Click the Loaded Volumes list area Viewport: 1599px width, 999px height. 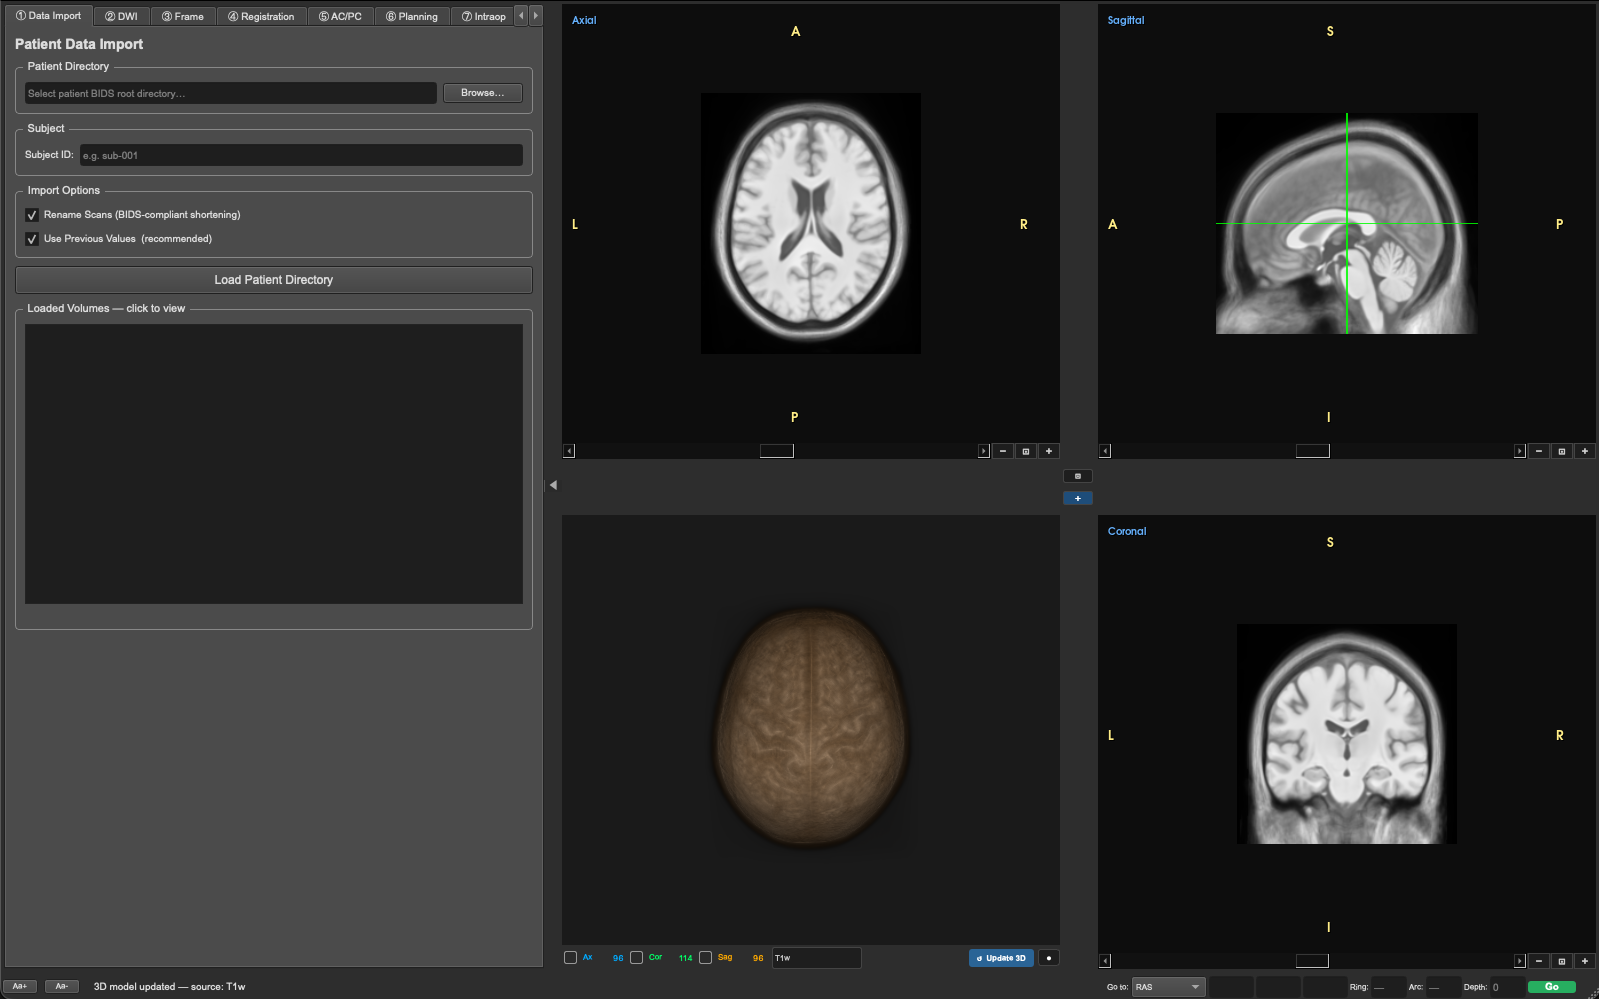273,463
